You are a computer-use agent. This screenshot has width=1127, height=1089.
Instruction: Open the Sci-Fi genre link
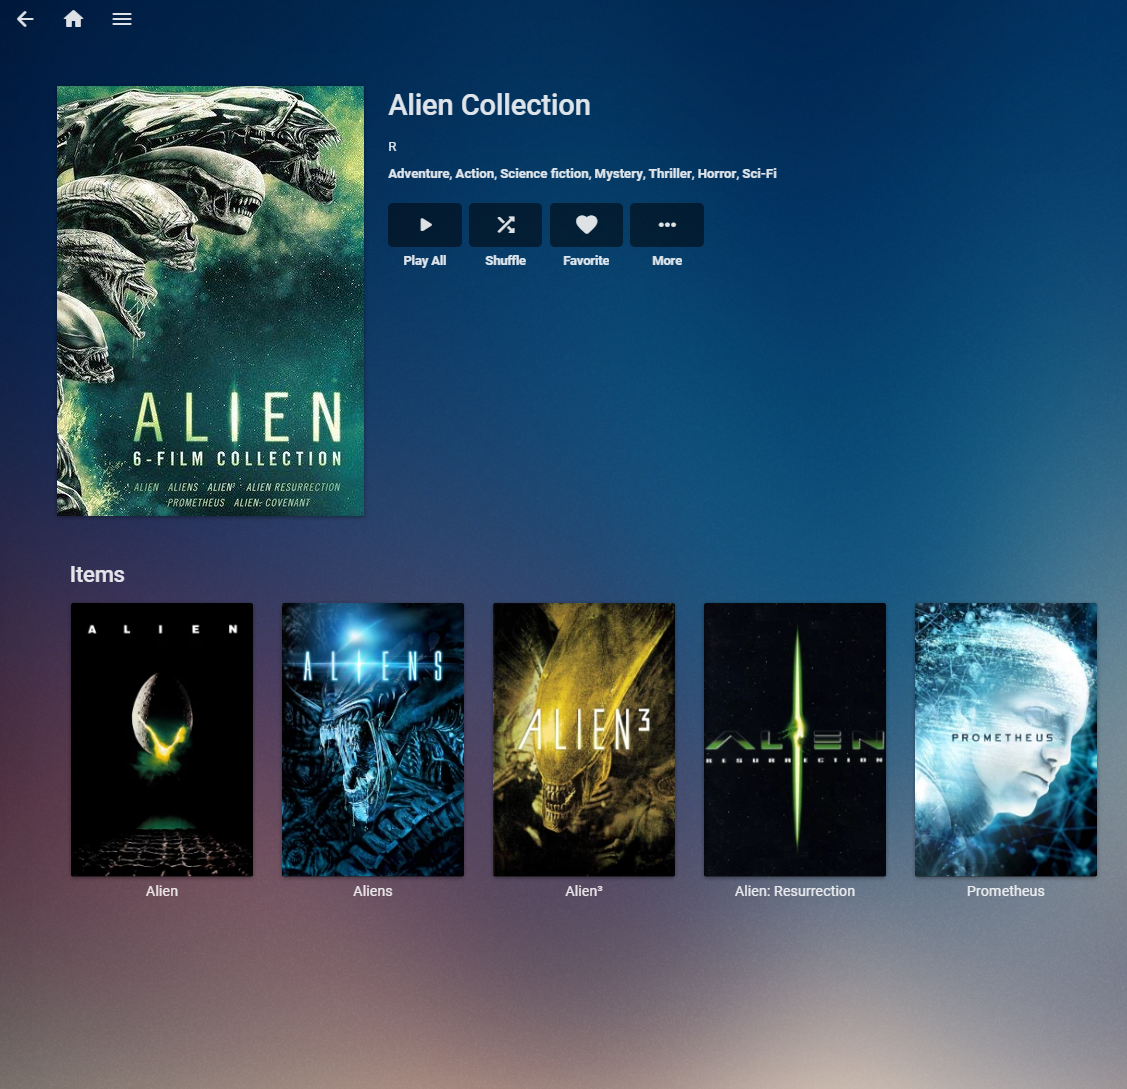[x=759, y=173]
